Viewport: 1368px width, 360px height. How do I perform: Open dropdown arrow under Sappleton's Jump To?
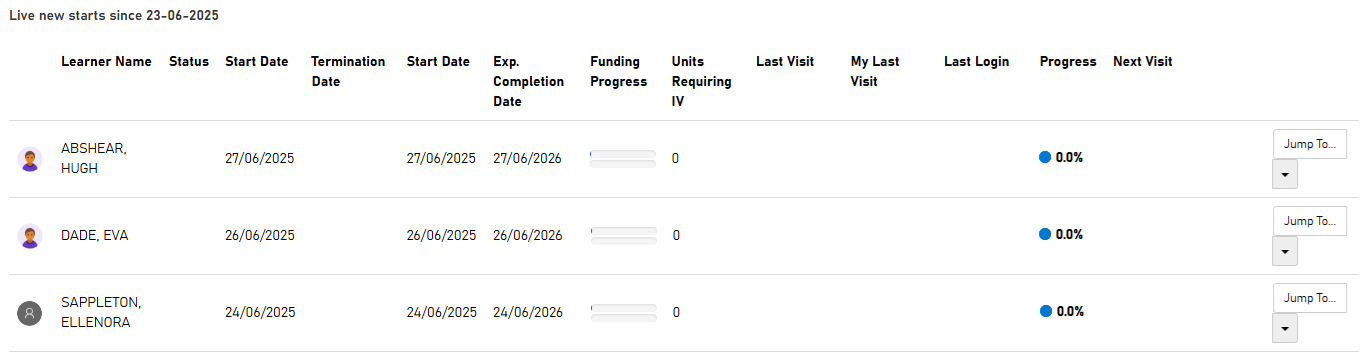(x=1285, y=328)
